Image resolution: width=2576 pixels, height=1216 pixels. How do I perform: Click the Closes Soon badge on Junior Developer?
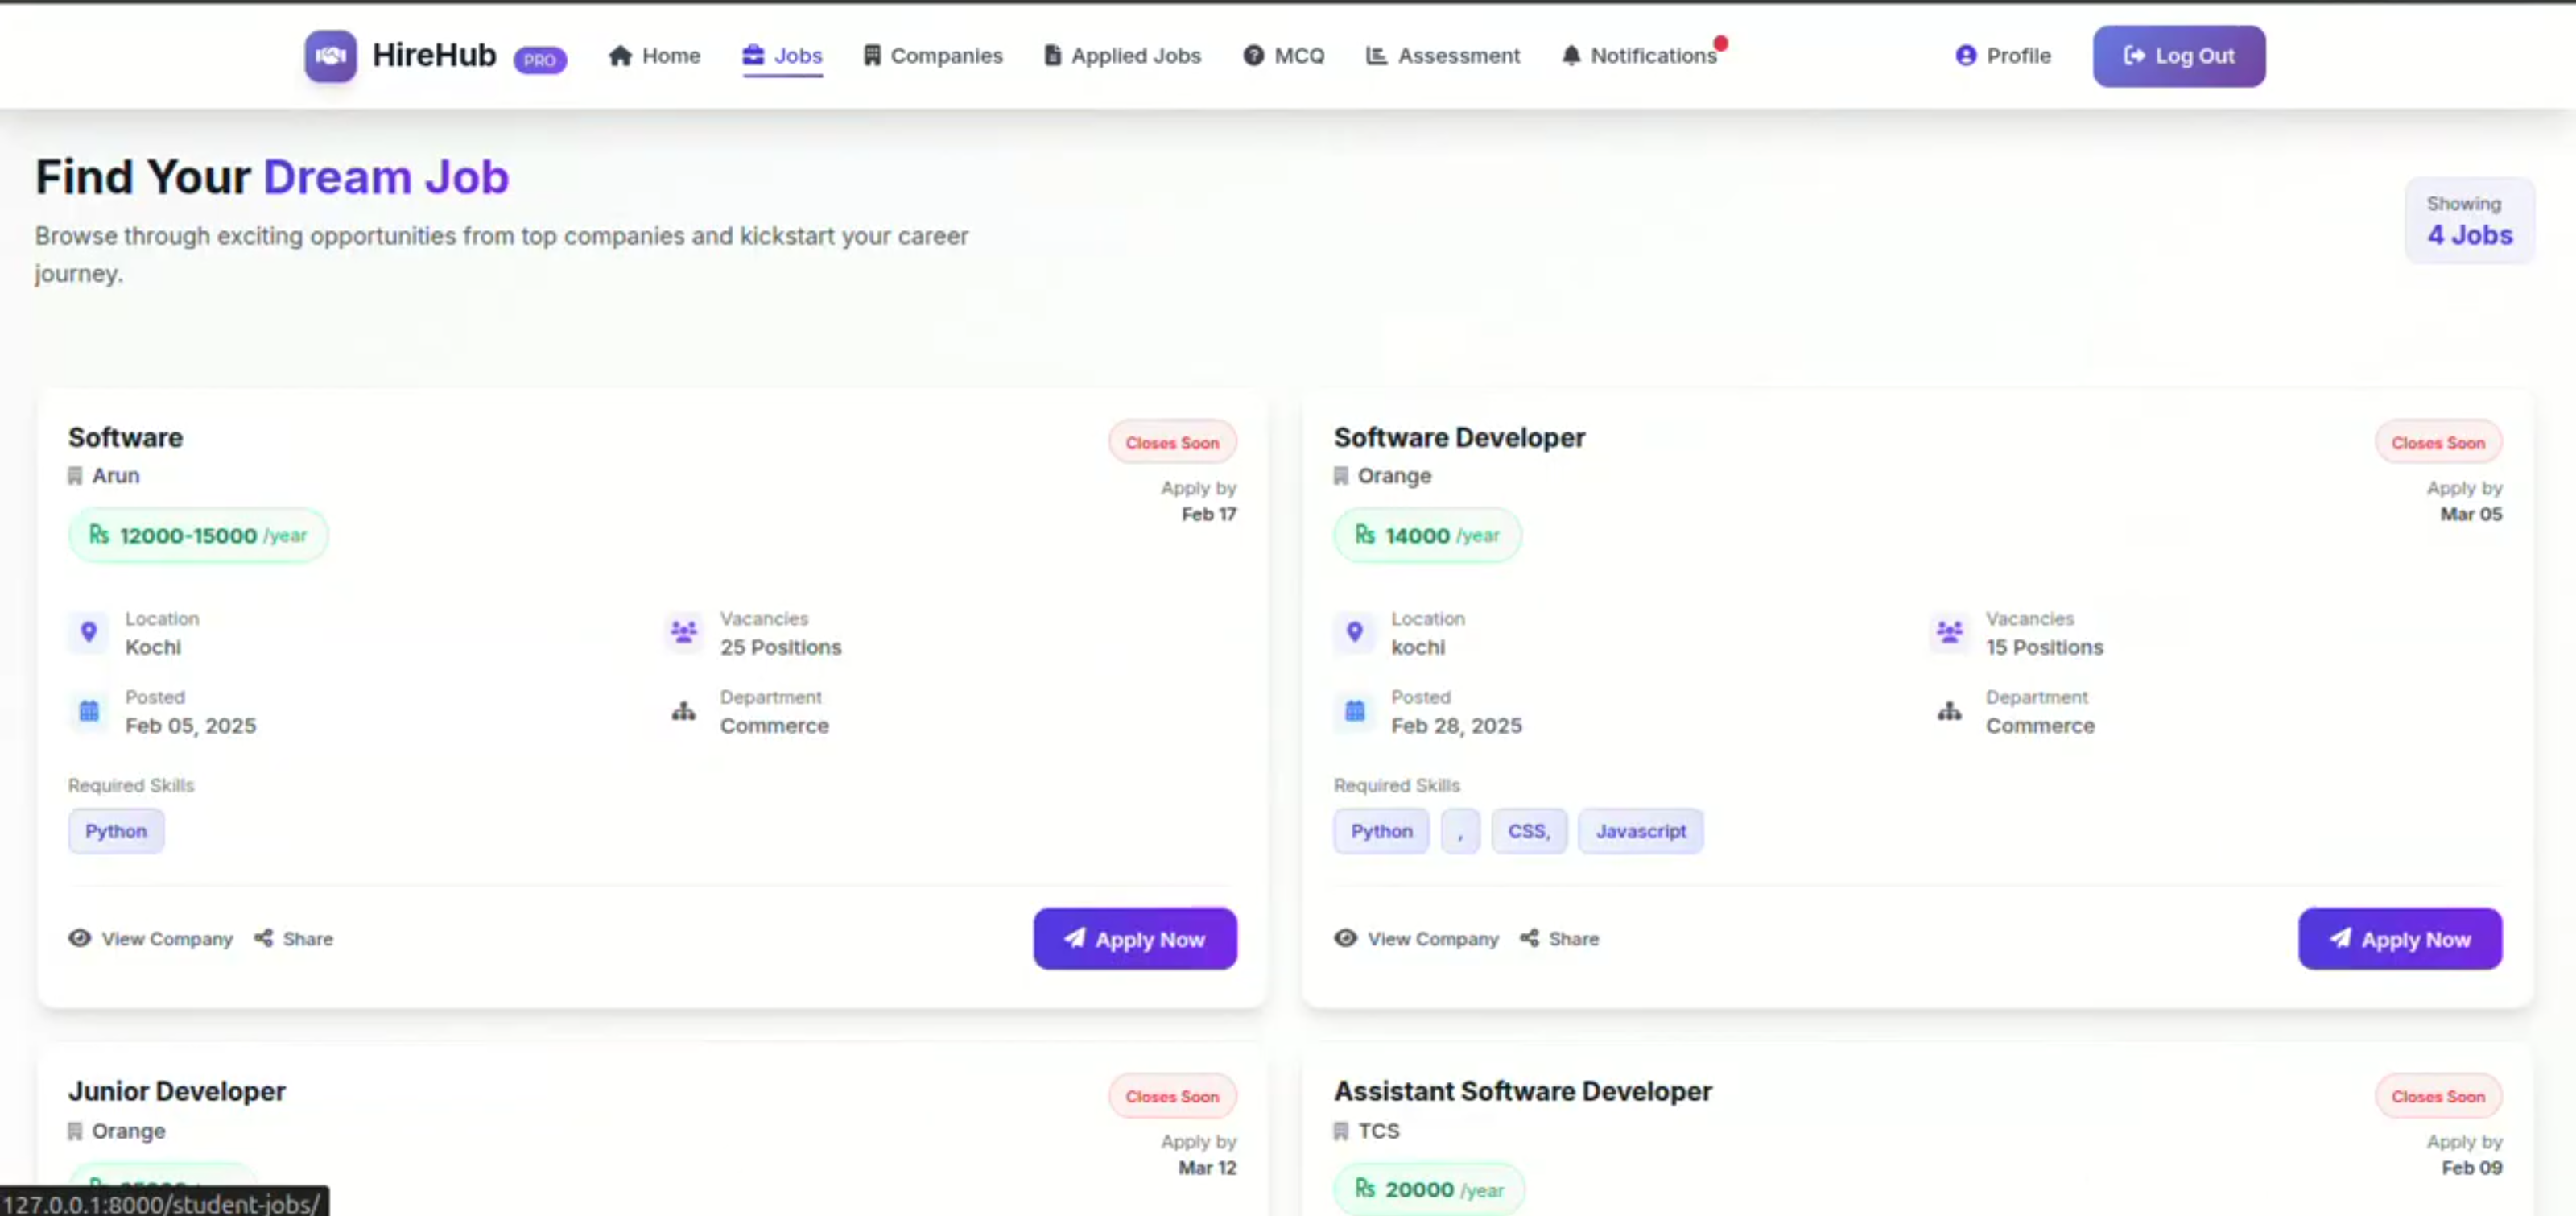(1172, 1096)
